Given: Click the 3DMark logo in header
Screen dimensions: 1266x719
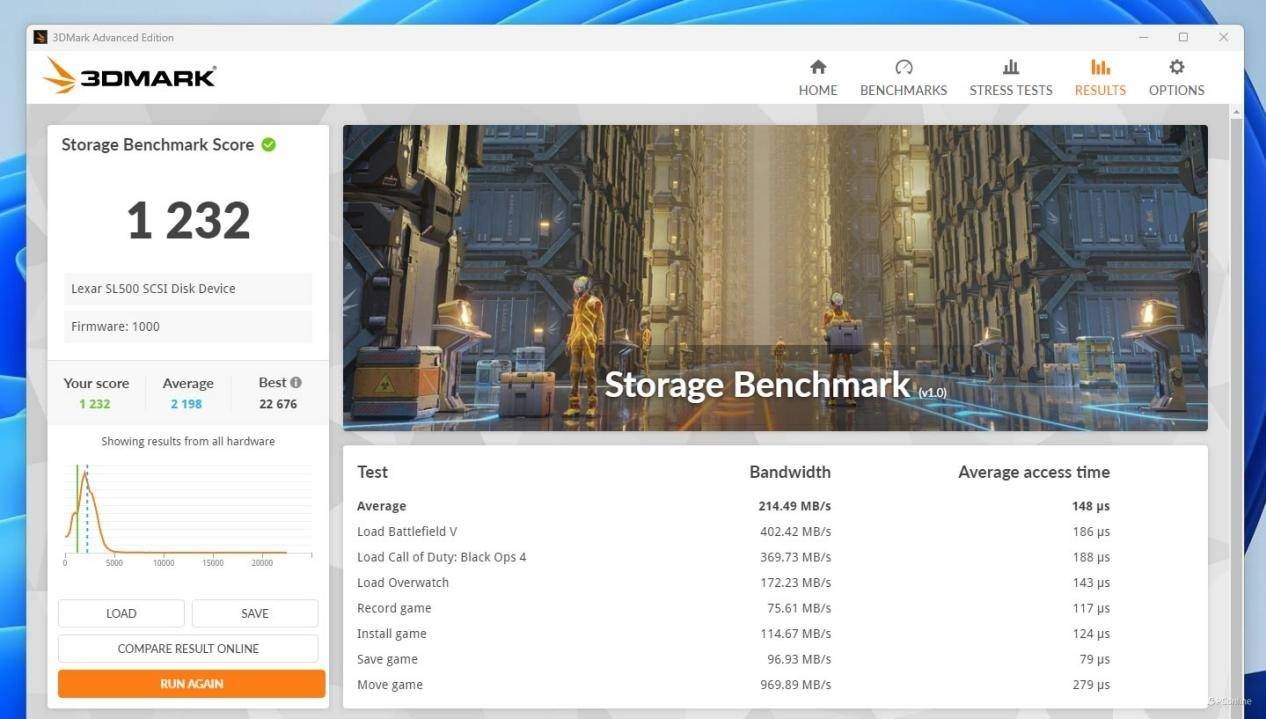Looking at the screenshot, I should point(130,76).
